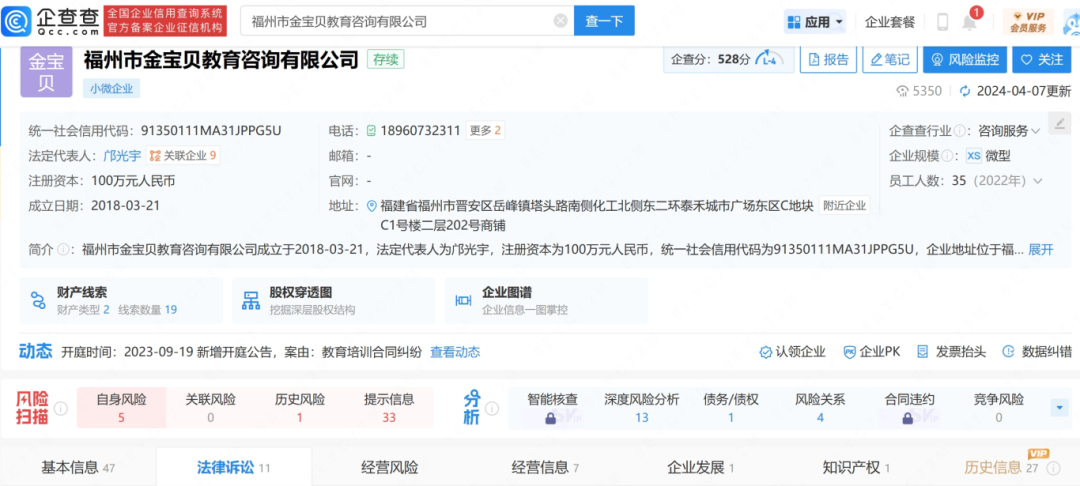Open 债务/债权 1
This screenshot has width=1080, height=486.
pyautogui.click(x=731, y=408)
